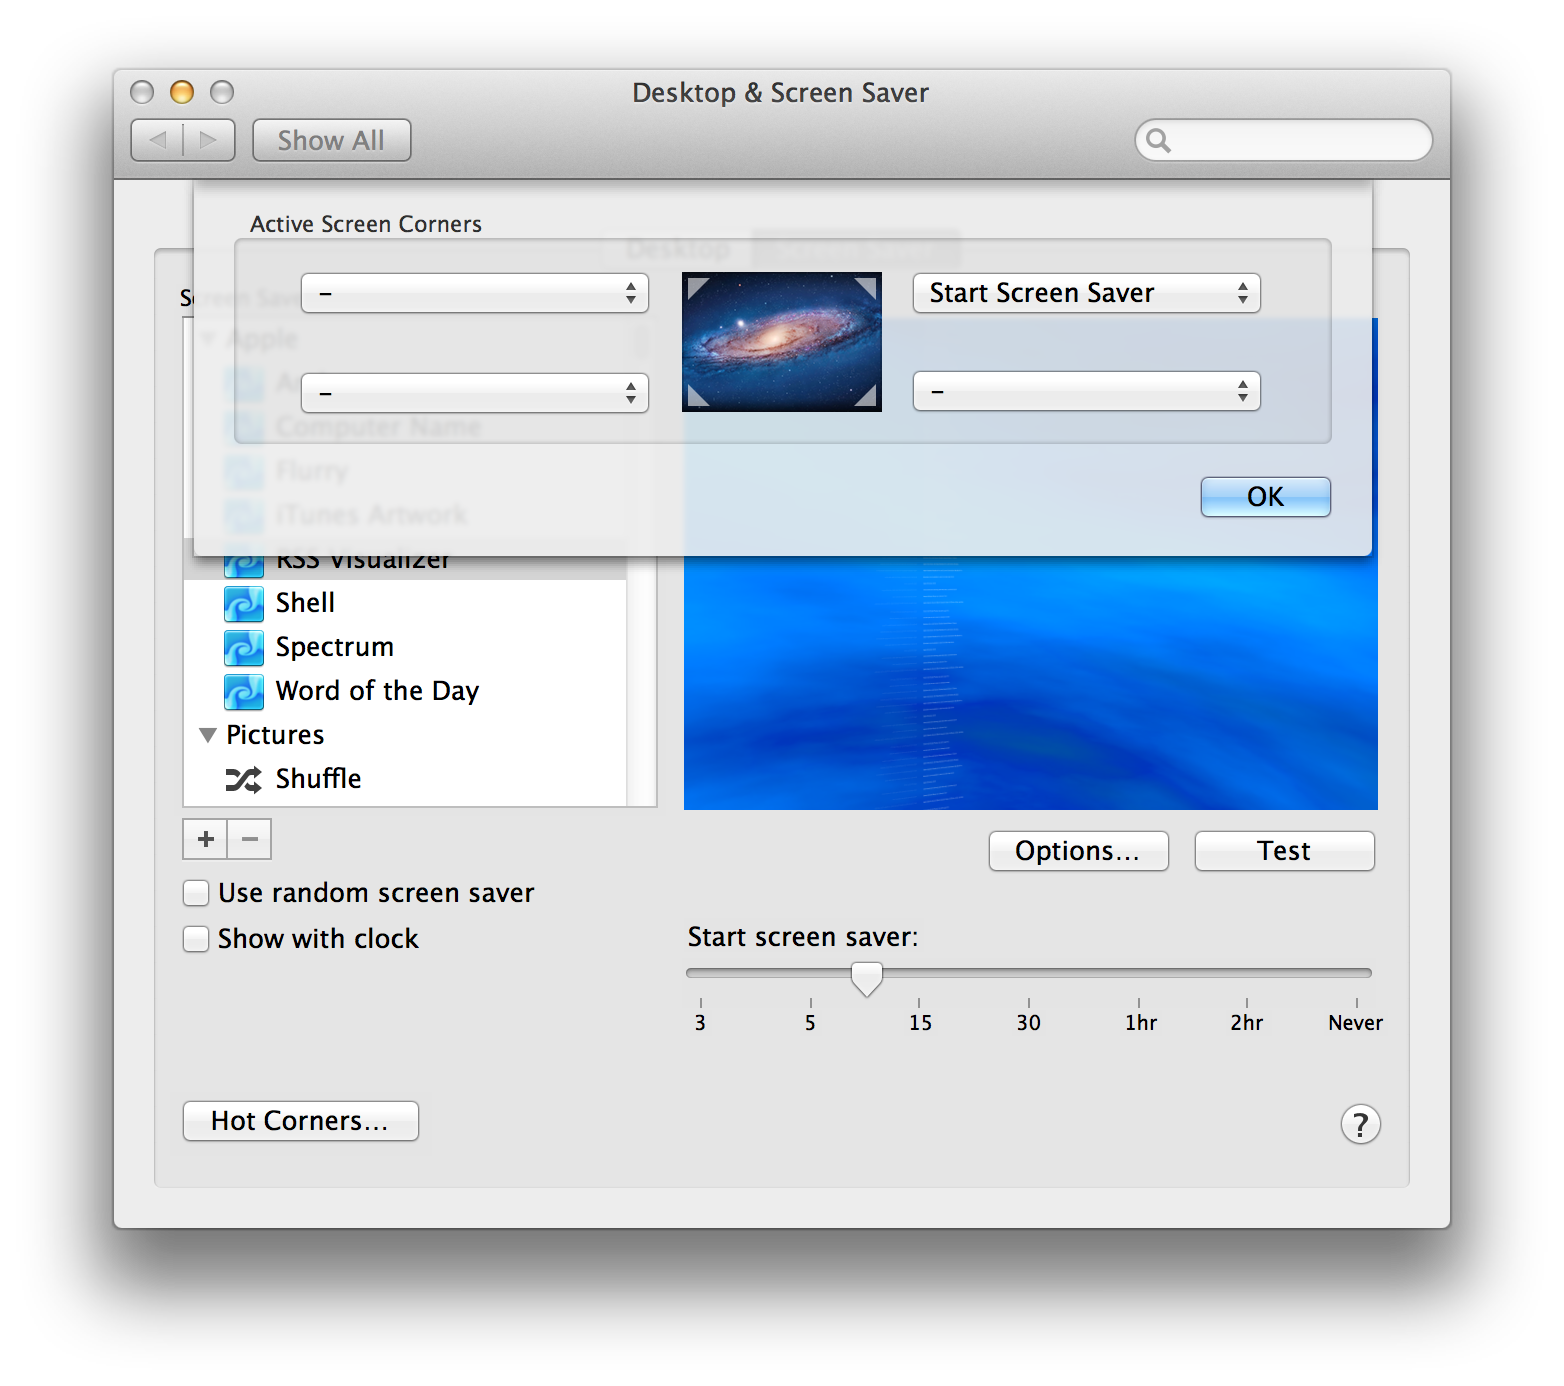Select the Shell list row

(405, 604)
